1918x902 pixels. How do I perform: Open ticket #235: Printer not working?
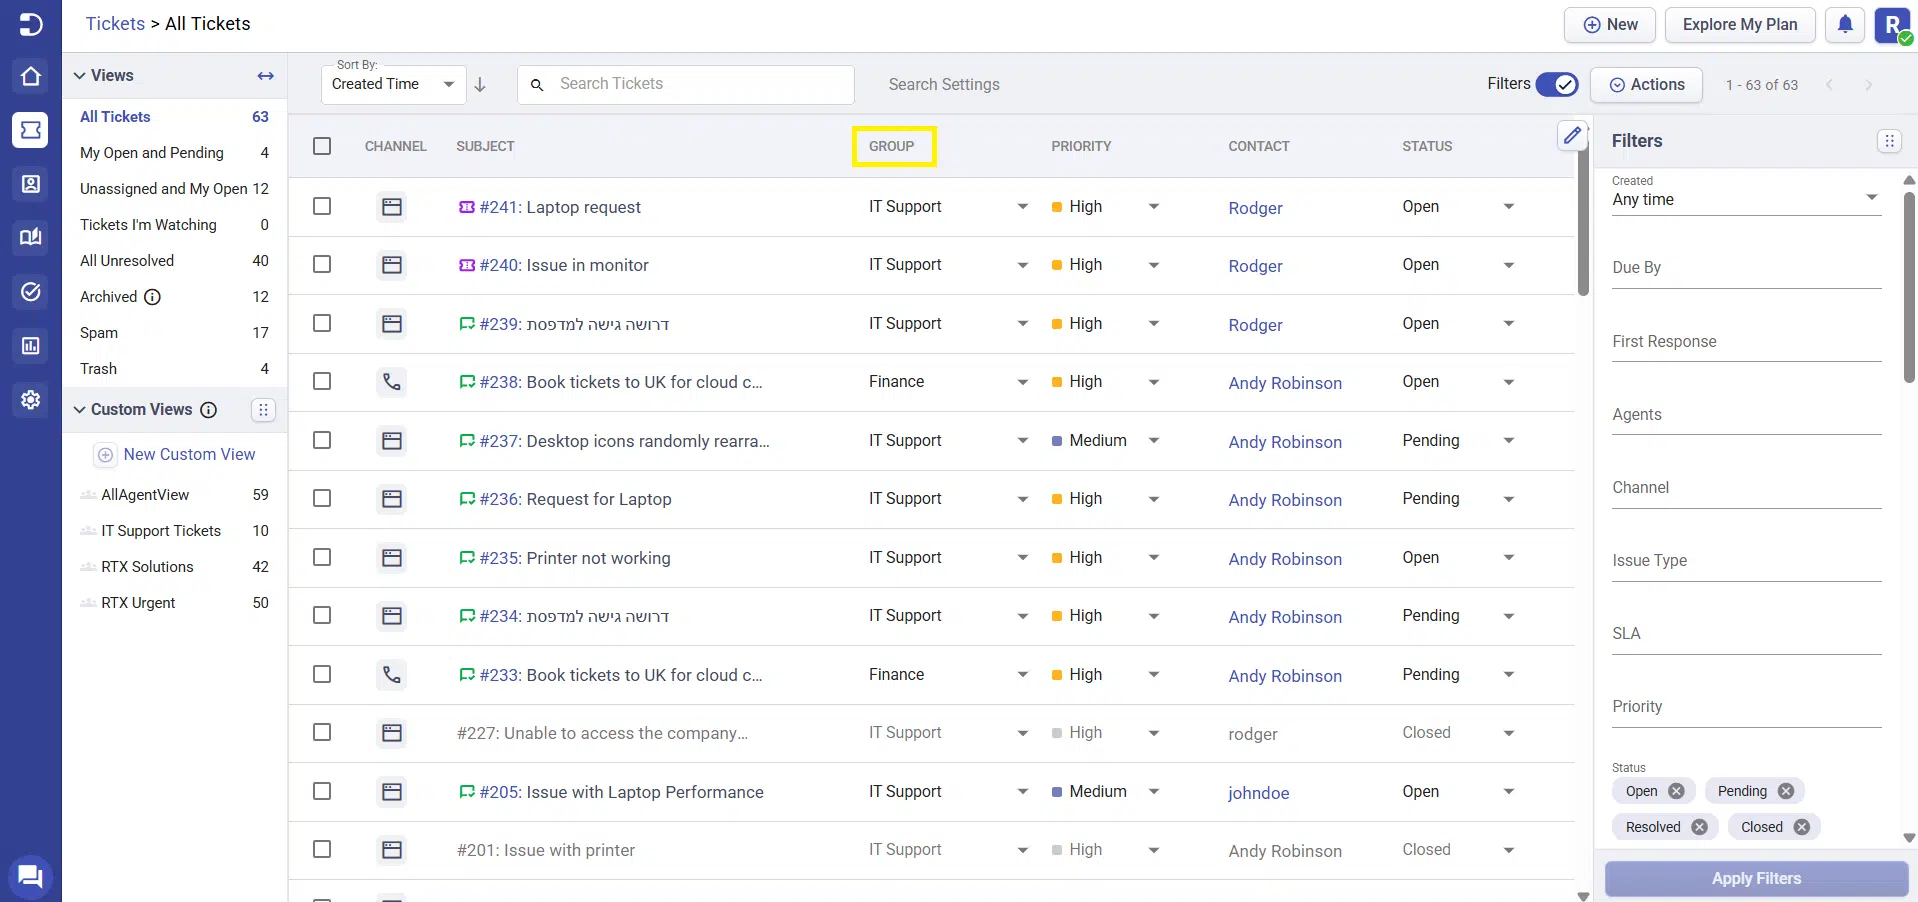click(575, 558)
